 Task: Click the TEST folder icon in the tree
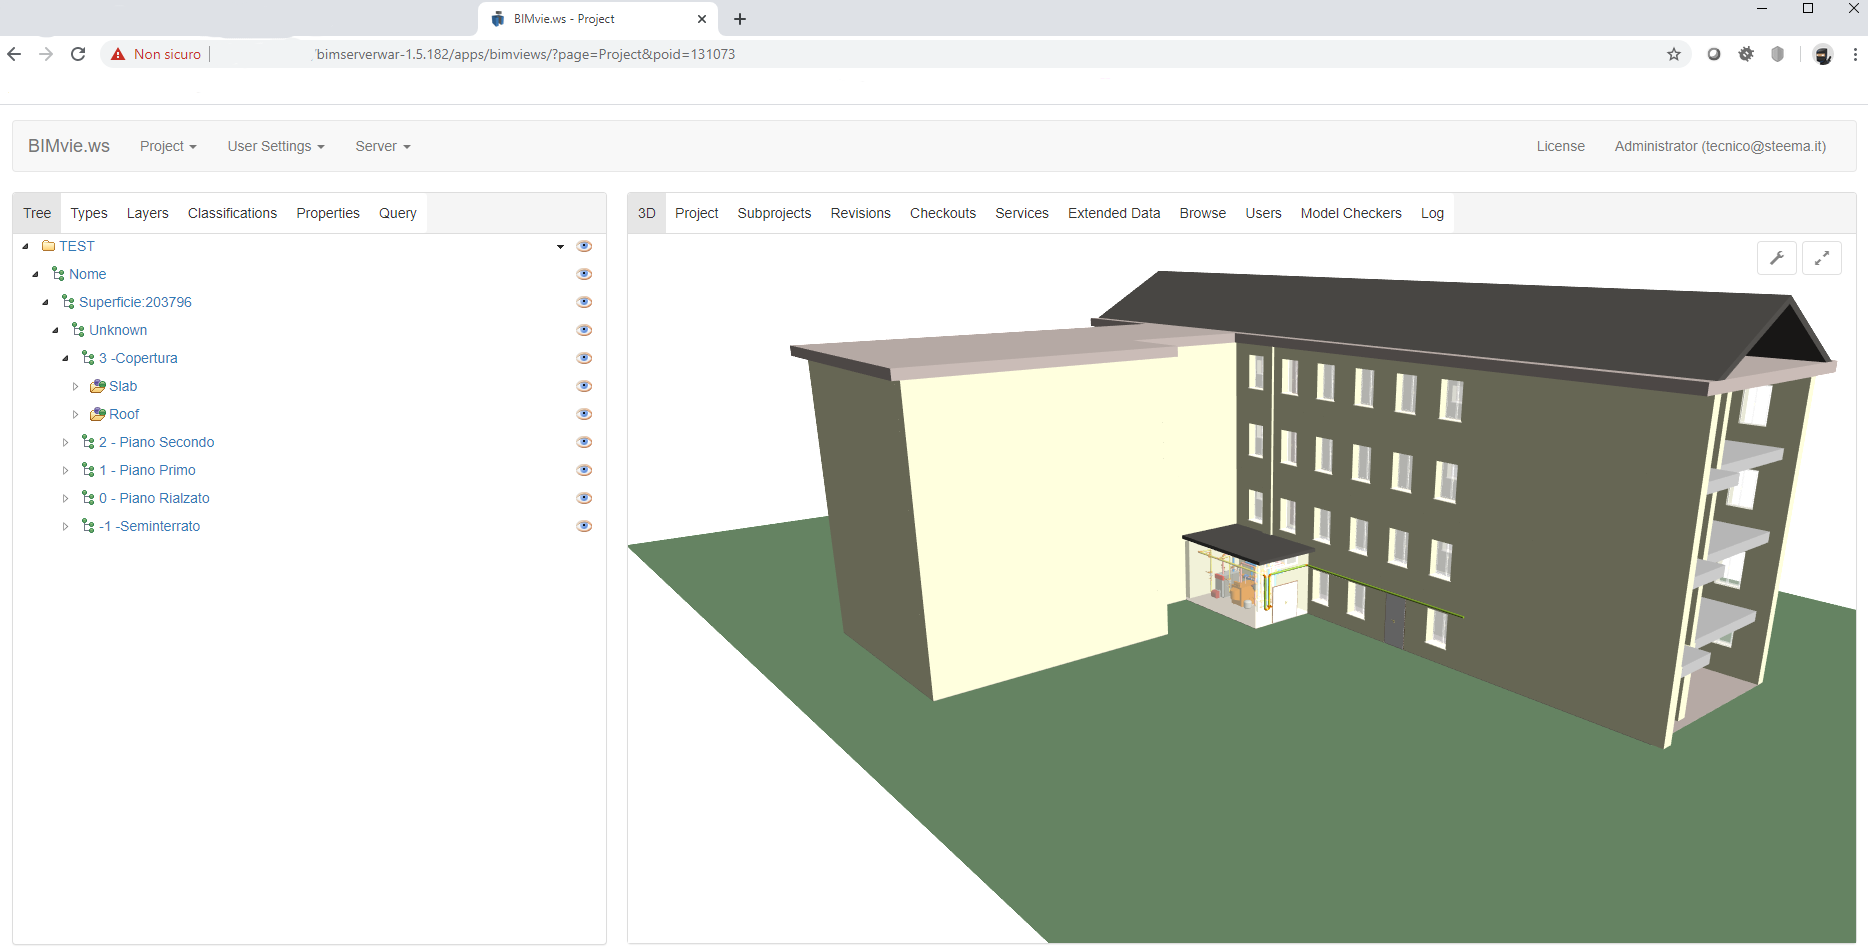pyautogui.click(x=48, y=245)
